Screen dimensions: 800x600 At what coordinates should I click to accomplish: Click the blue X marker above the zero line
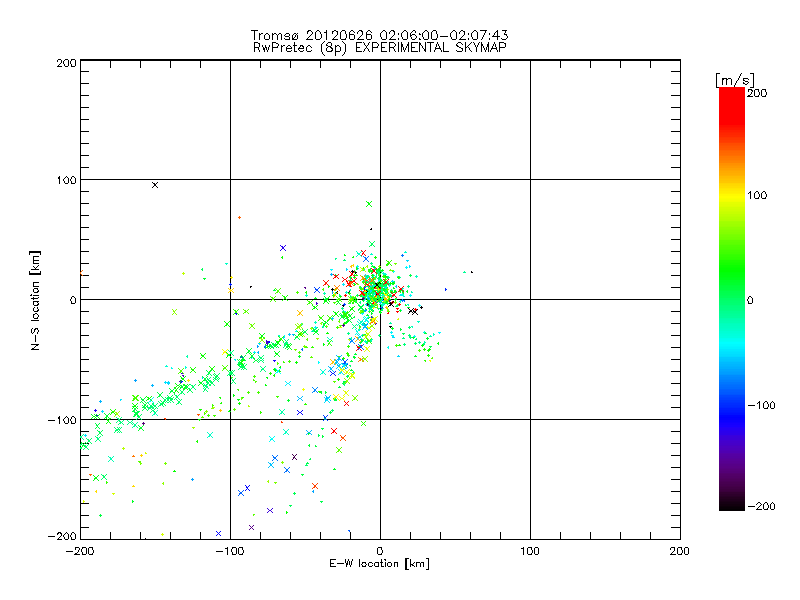(283, 247)
